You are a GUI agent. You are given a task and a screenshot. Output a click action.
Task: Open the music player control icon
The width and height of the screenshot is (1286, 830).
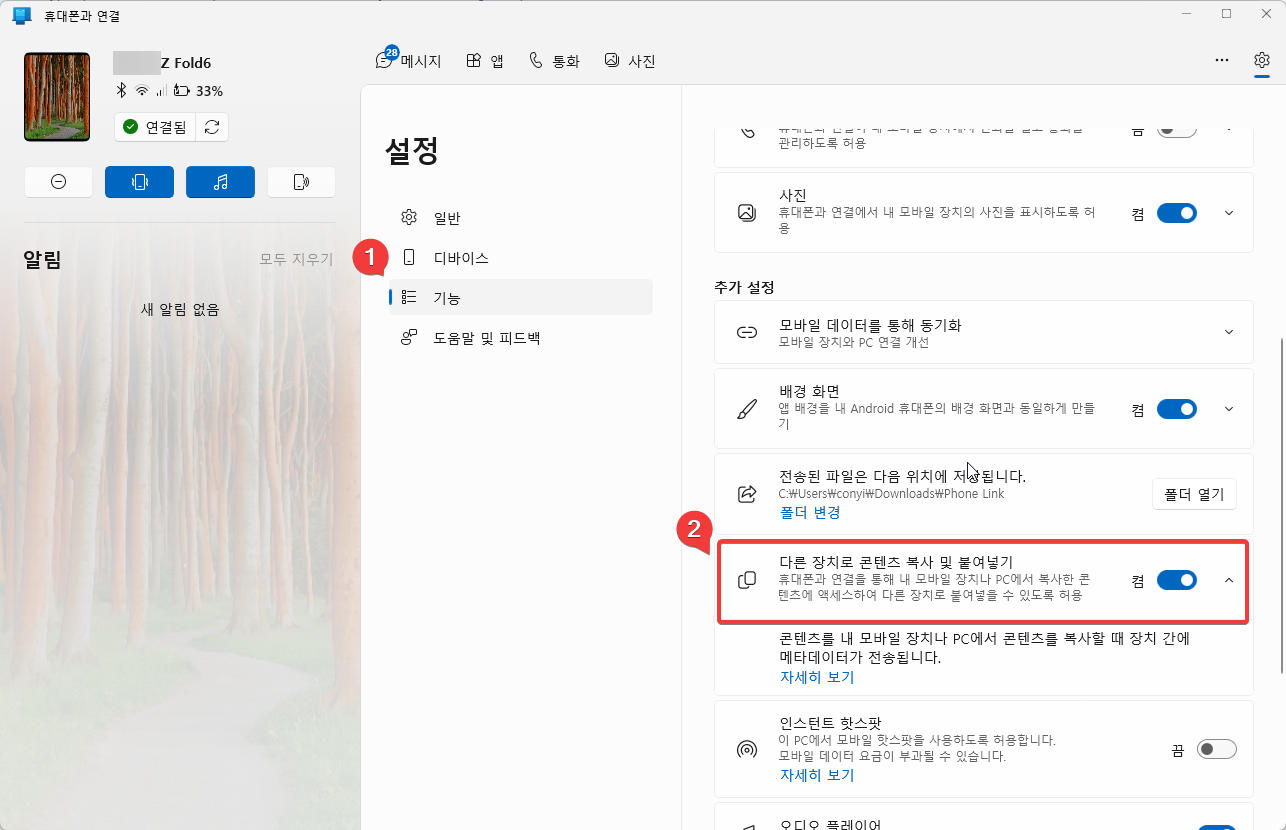(x=220, y=181)
